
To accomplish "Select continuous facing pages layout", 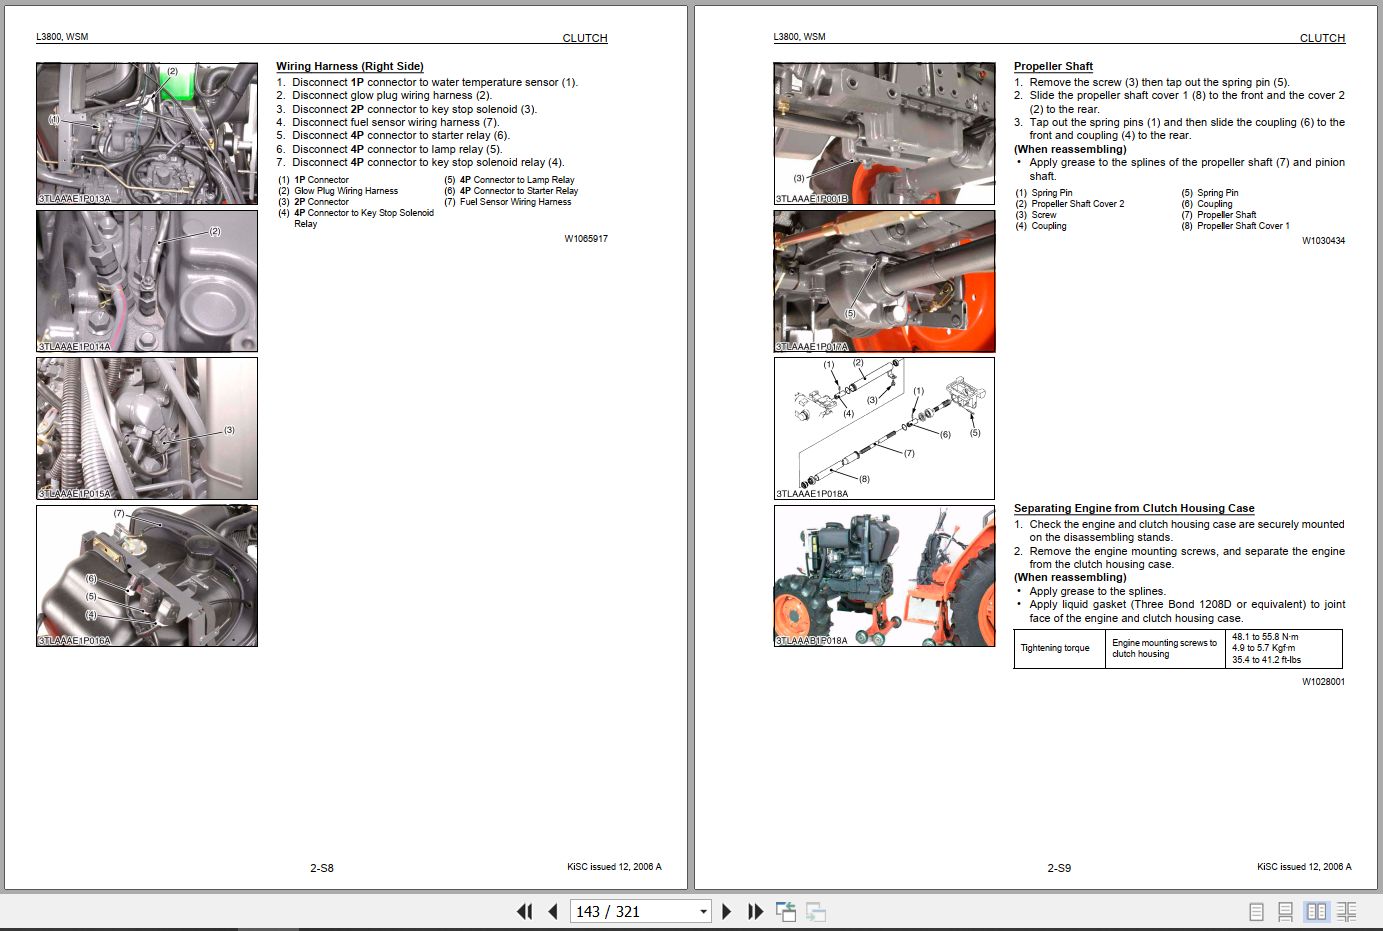I will pos(1347,911).
